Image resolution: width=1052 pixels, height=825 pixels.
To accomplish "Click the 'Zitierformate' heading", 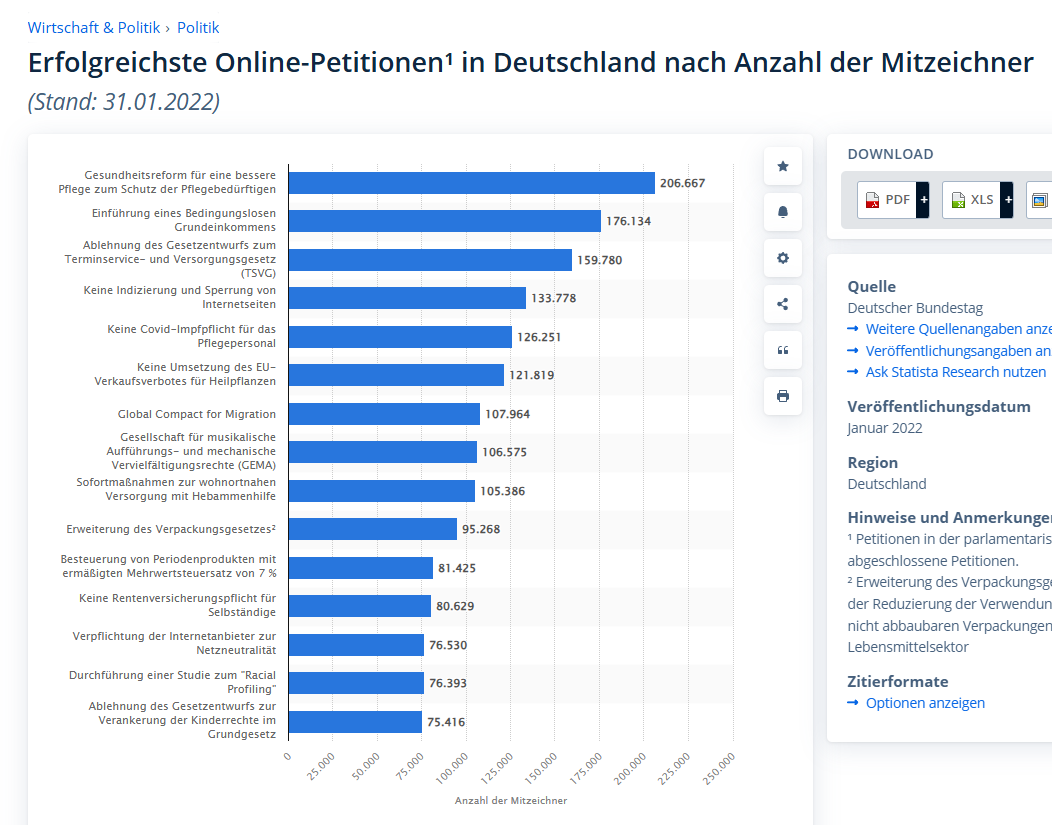I will click(898, 681).
